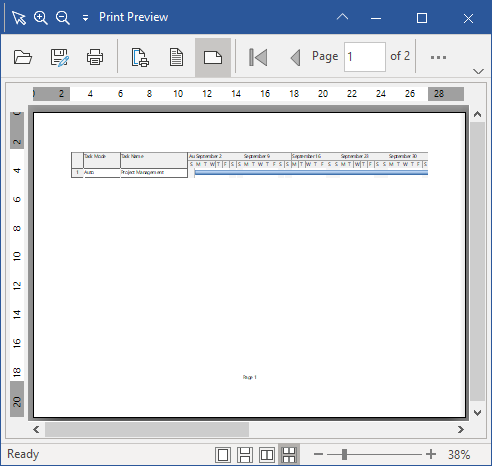The width and height of the screenshot is (492, 466).
Task: Activate the zoom in magnifier tool
Action: (x=41, y=18)
